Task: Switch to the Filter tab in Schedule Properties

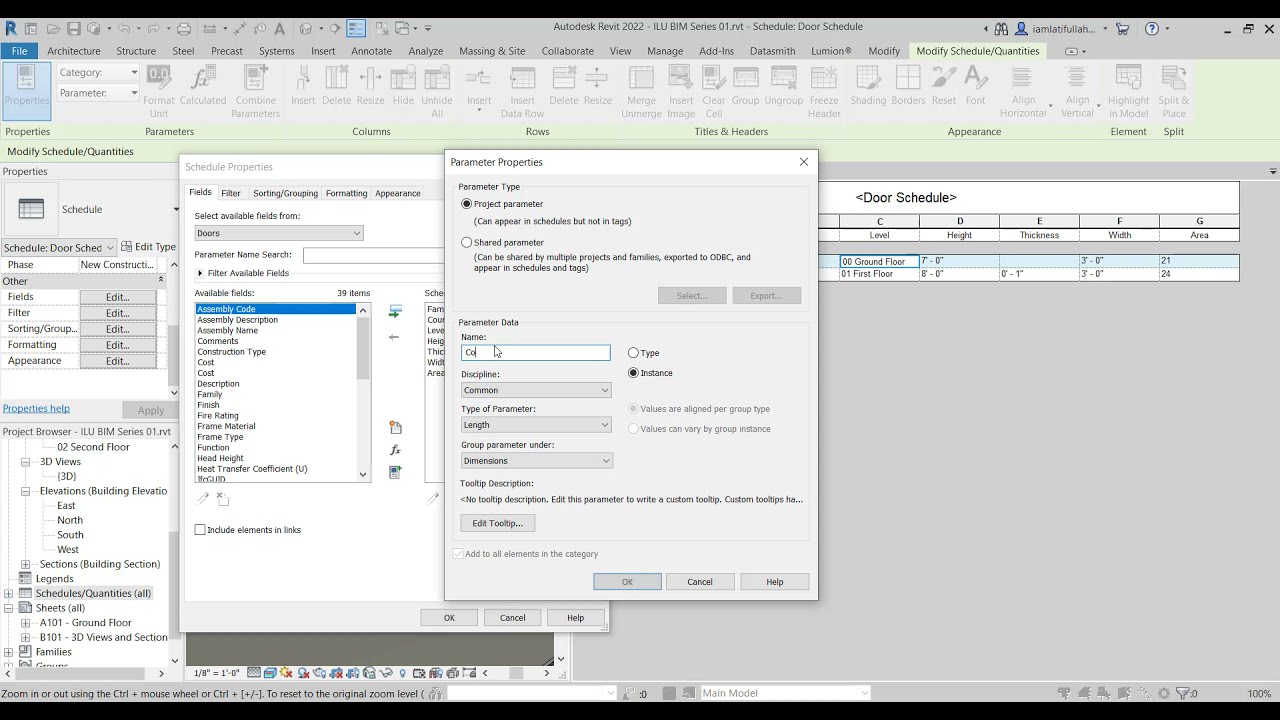Action: (231, 193)
